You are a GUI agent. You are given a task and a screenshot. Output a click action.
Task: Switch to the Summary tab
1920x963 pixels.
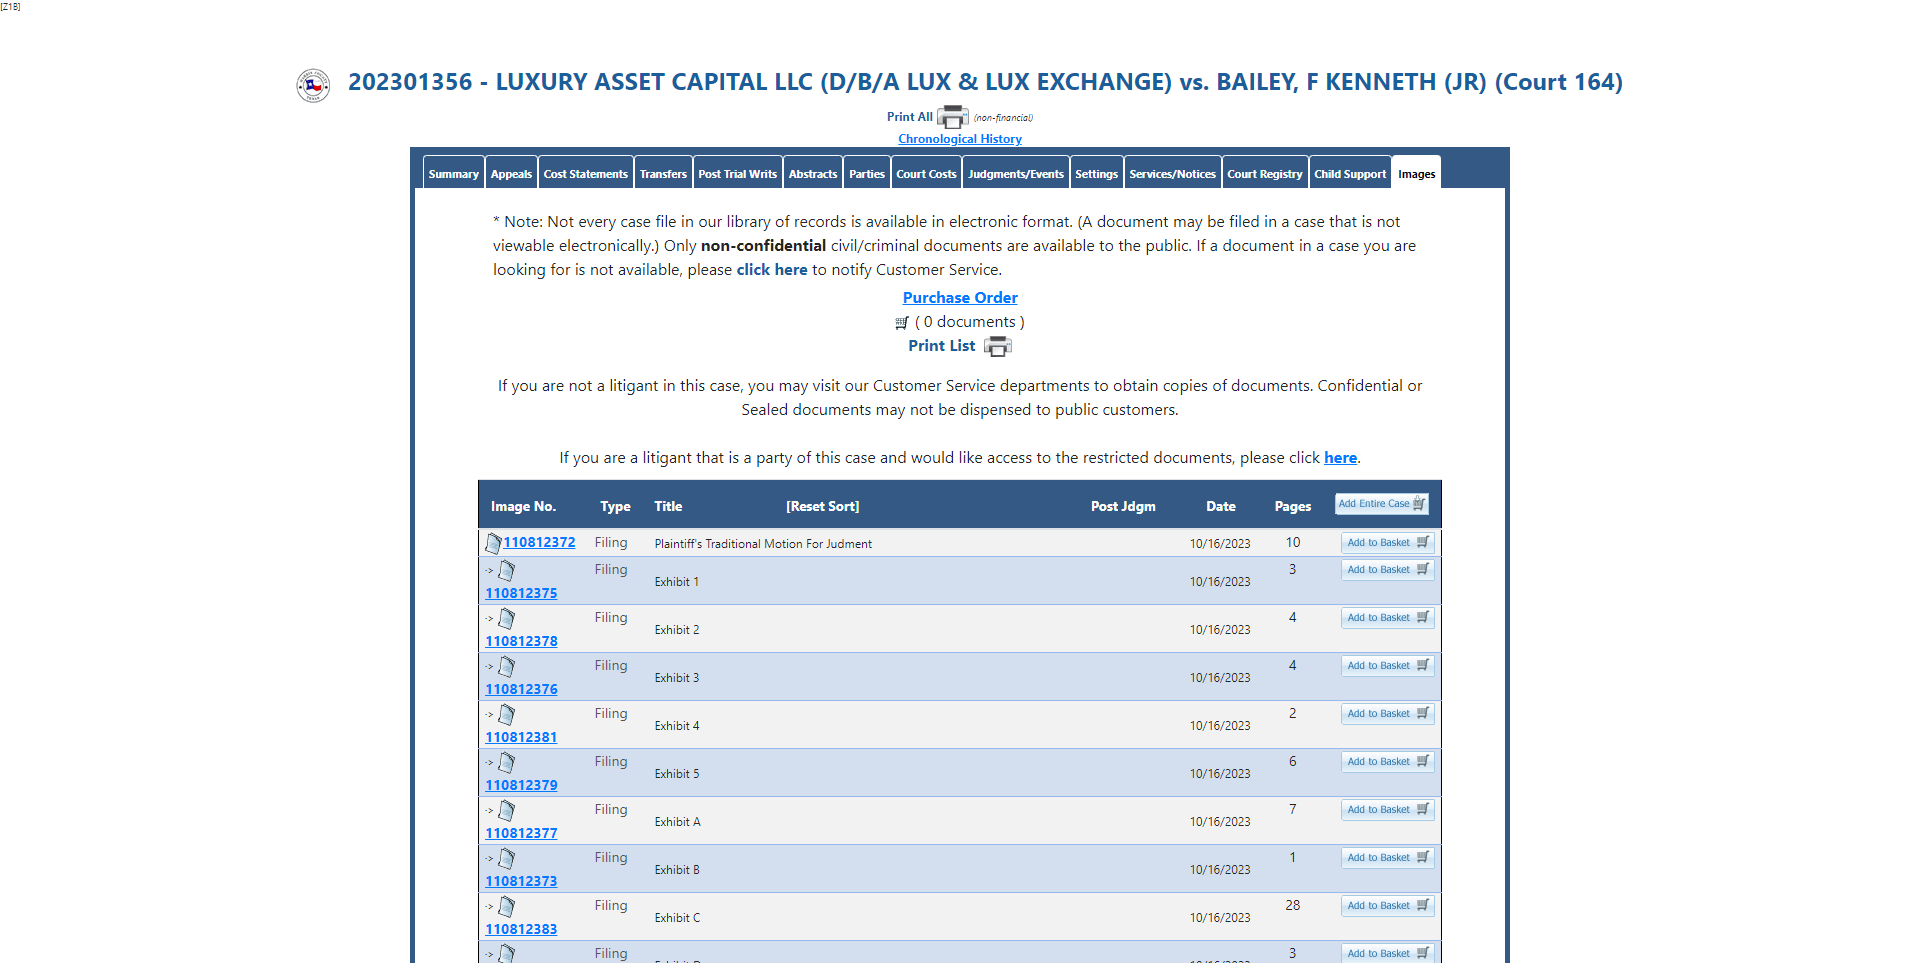point(454,173)
